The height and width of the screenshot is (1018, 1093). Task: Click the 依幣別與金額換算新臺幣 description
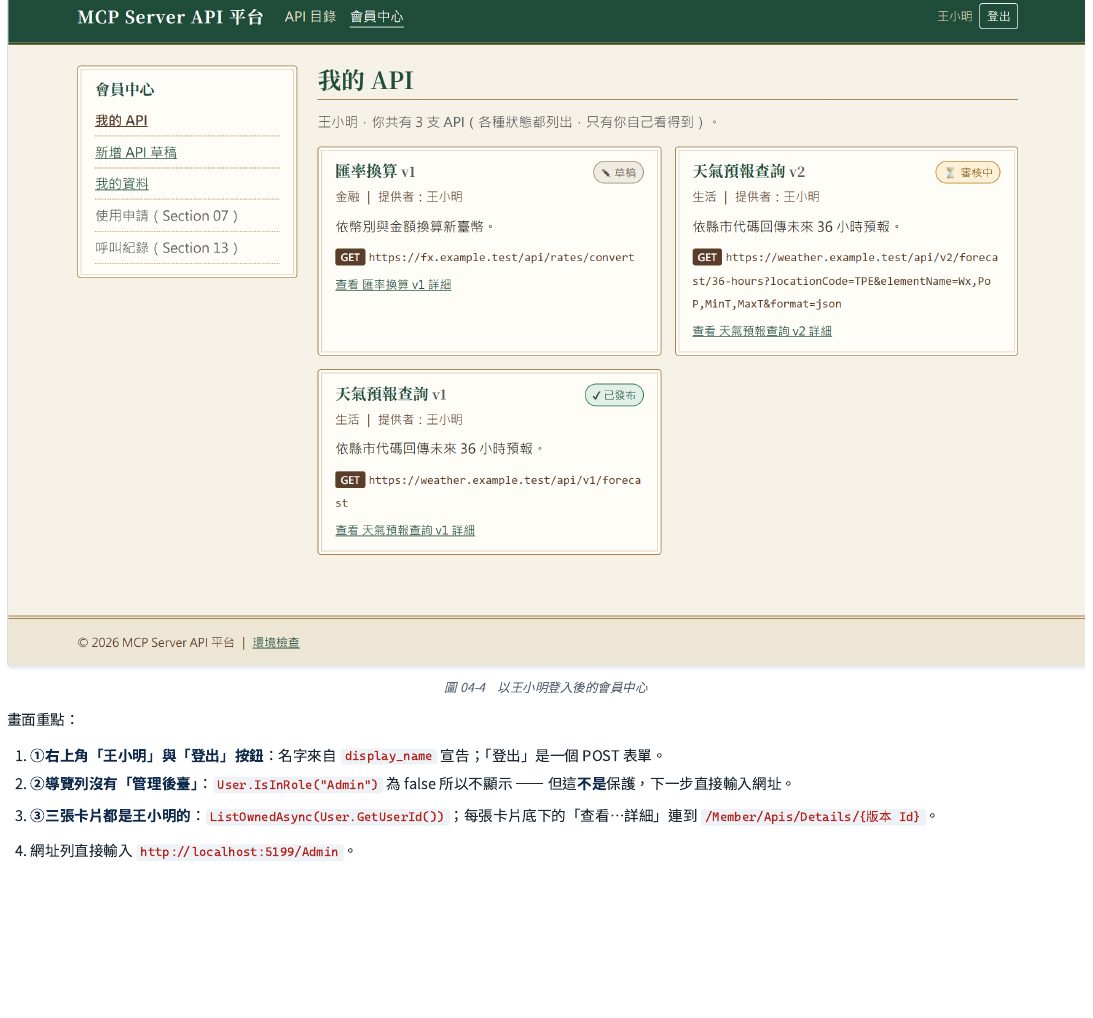point(415,227)
